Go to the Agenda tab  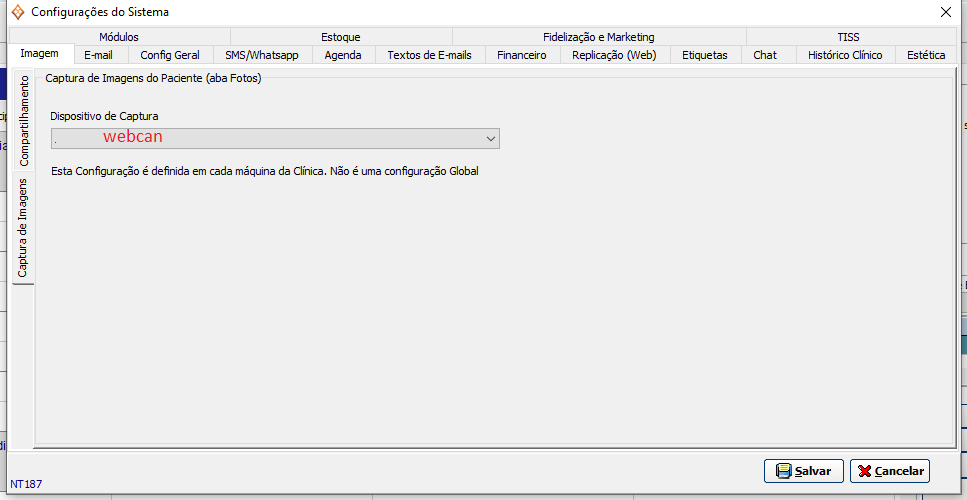click(343, 55)
